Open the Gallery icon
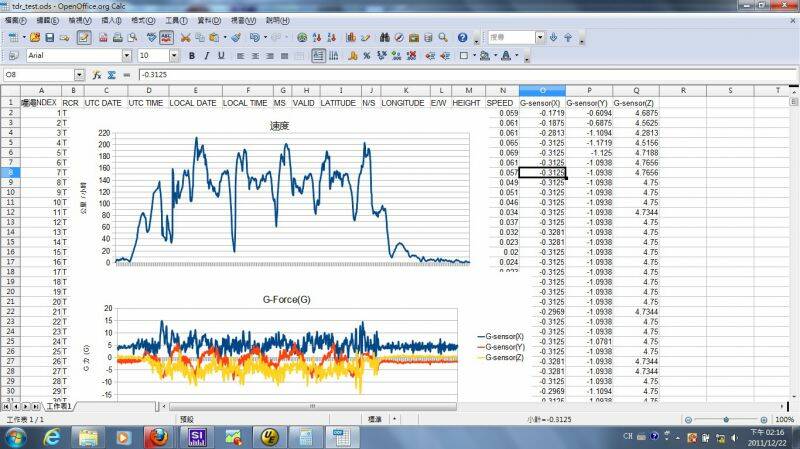This screenshot has height=449, width=800. click(x=414, y=38)
